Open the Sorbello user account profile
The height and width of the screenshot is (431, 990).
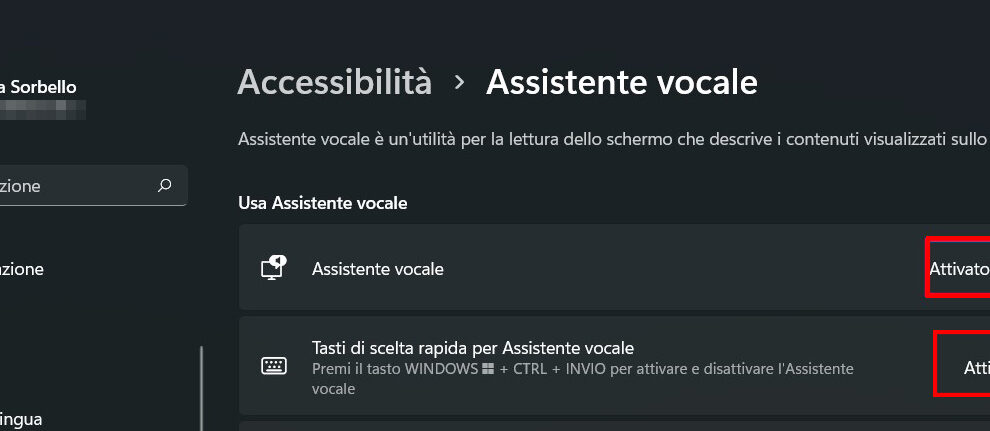point(40,87)
